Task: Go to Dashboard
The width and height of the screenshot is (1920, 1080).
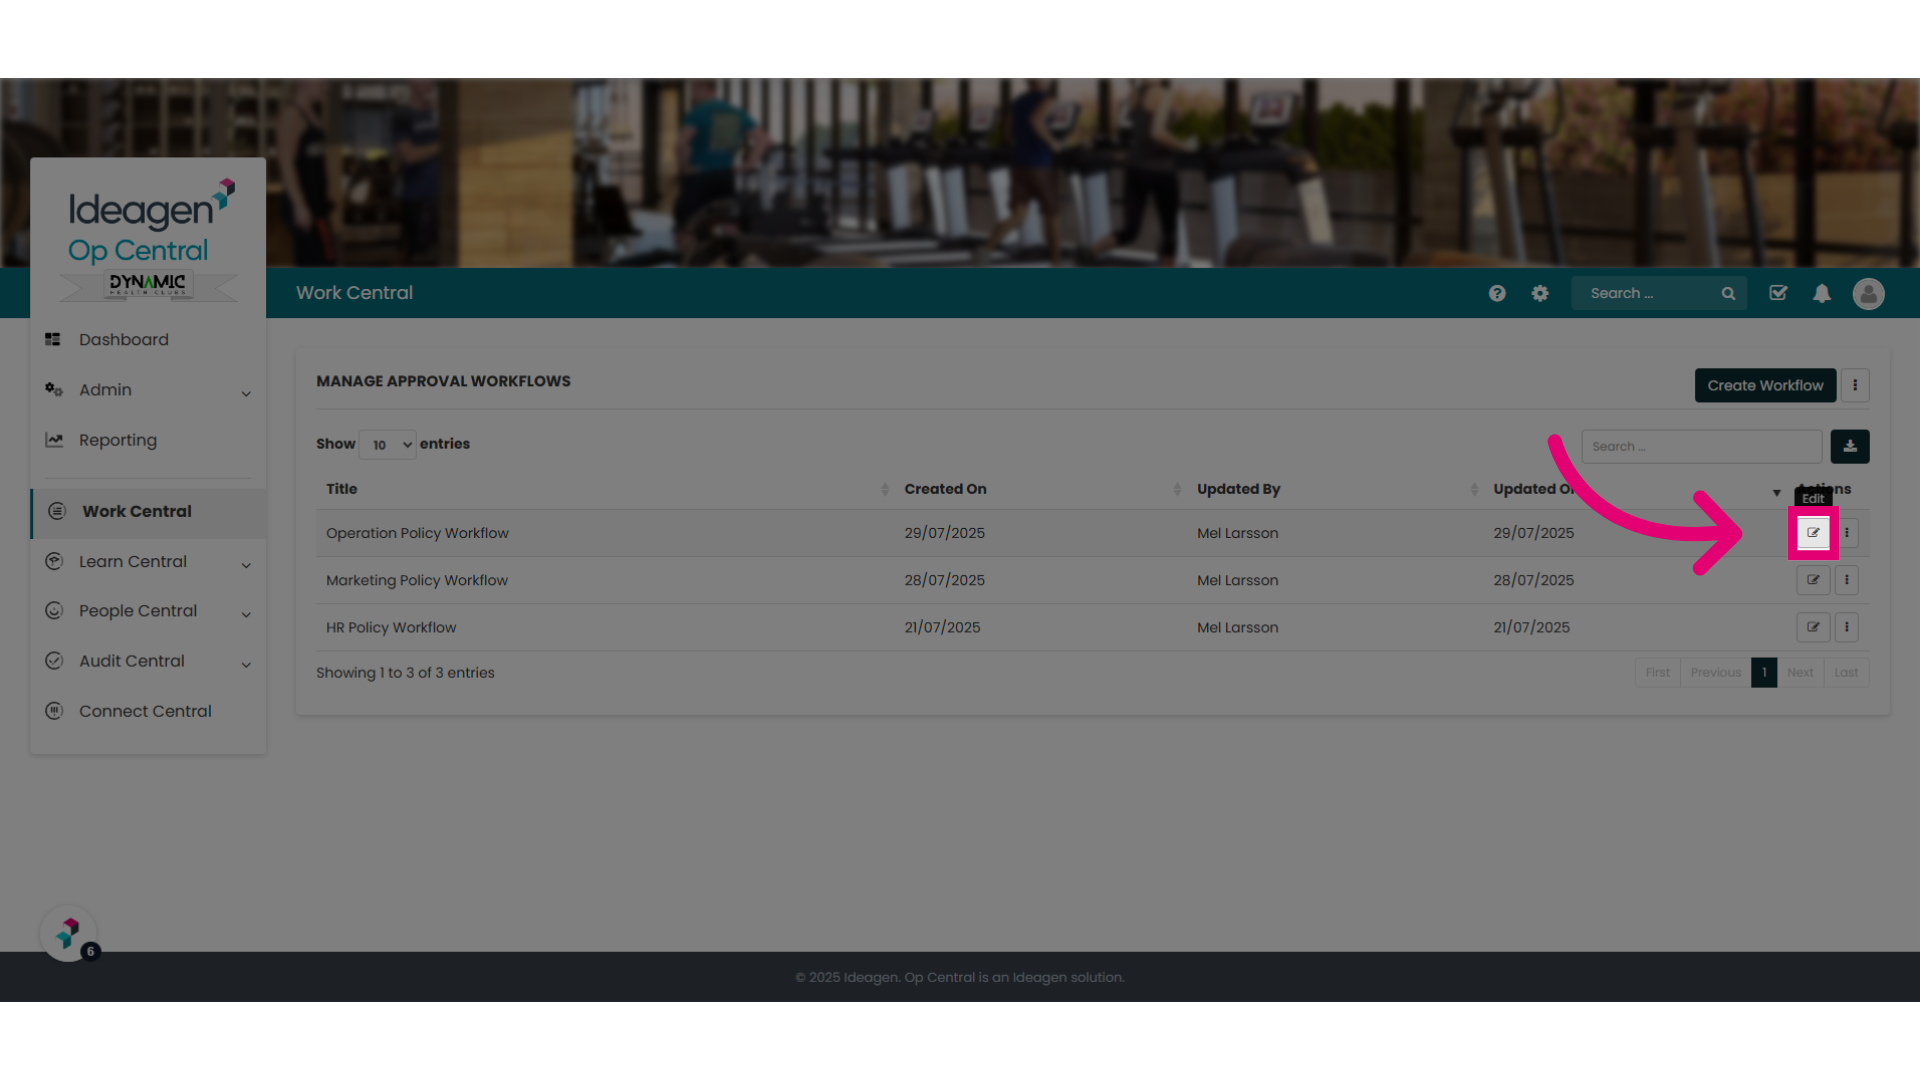Action: [x=124, y=340]
